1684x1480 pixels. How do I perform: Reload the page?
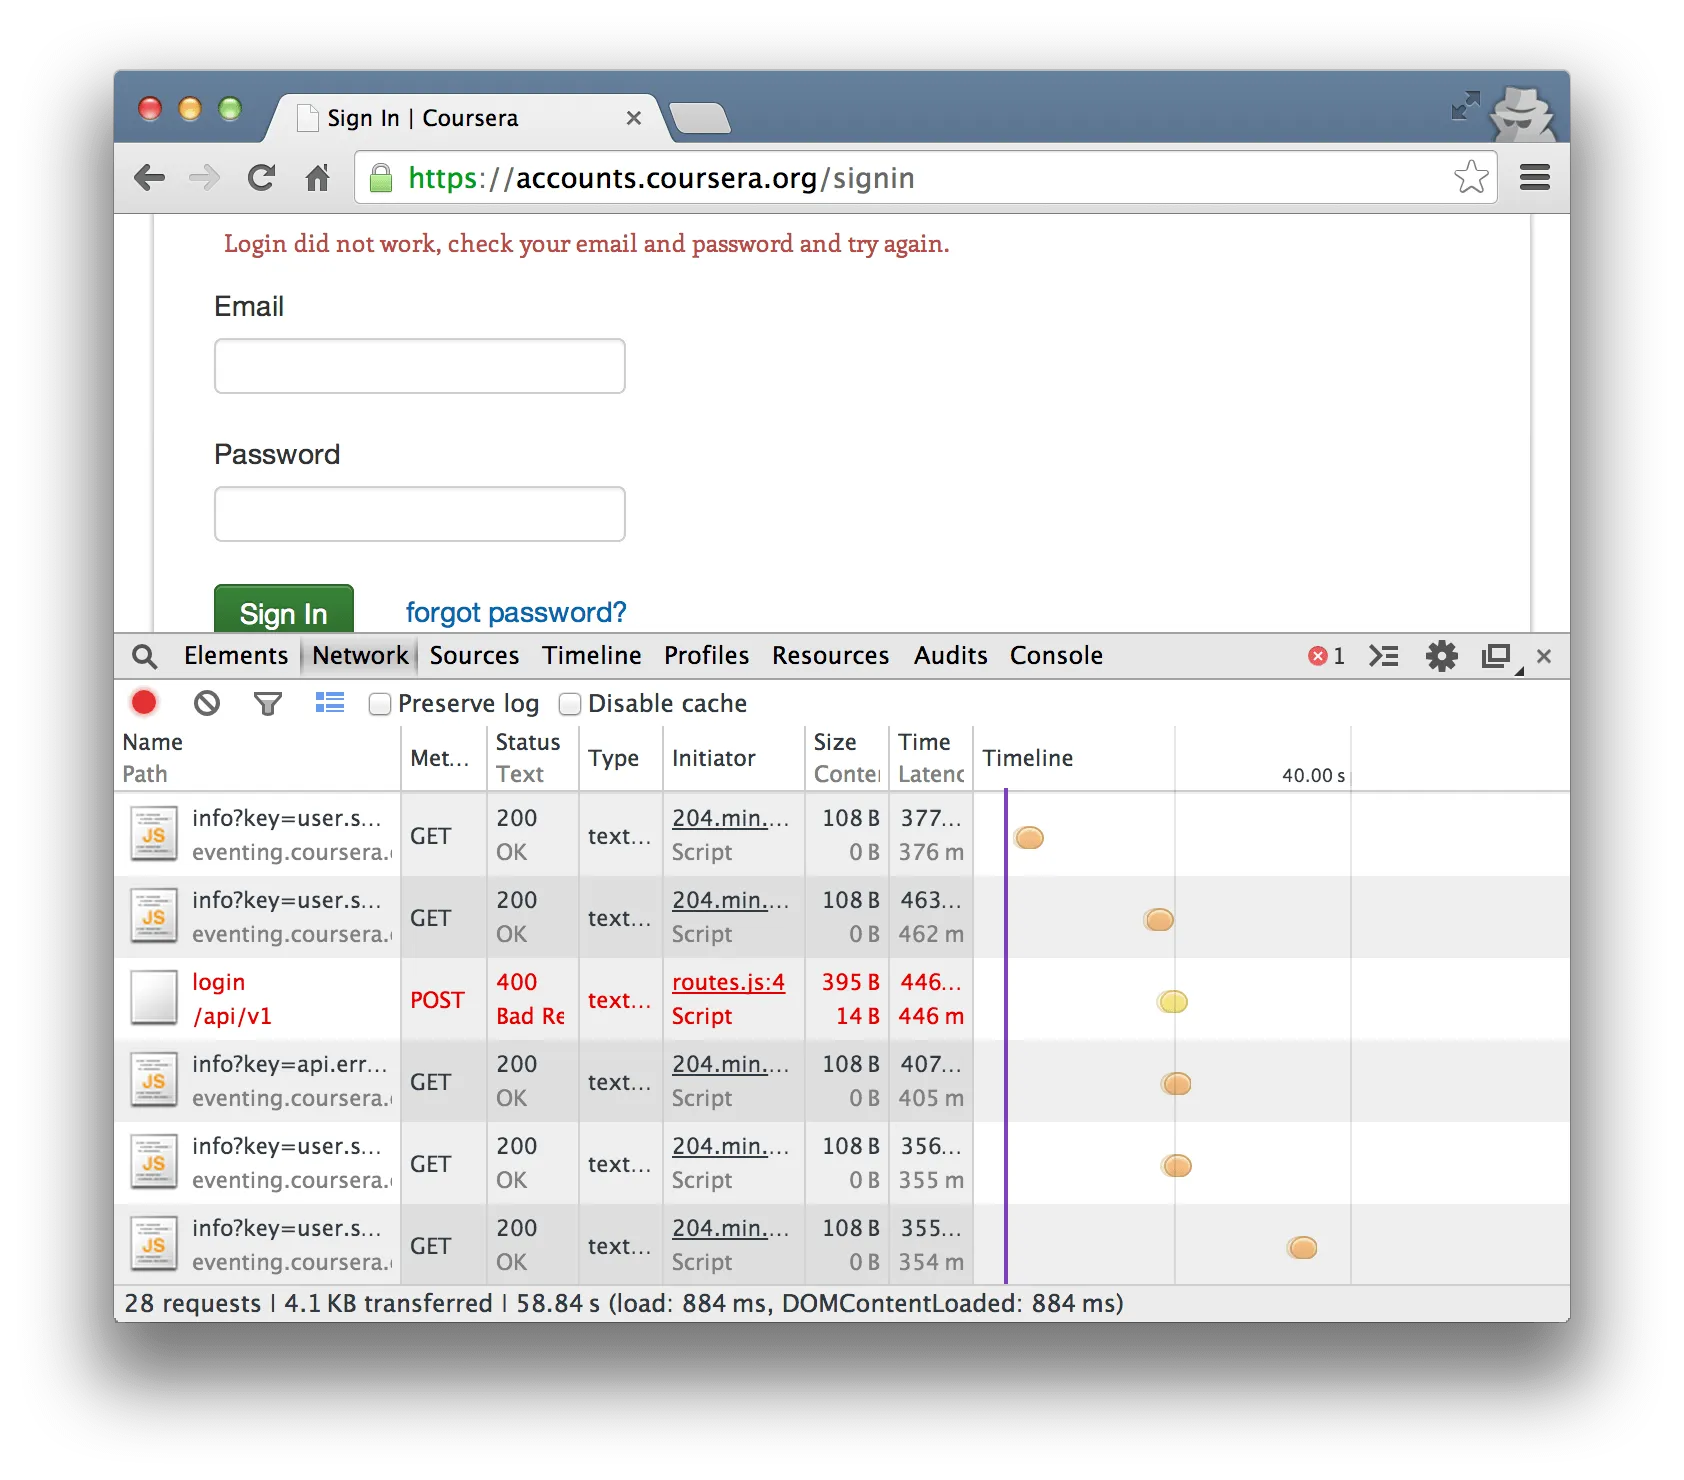click(262, 178)
